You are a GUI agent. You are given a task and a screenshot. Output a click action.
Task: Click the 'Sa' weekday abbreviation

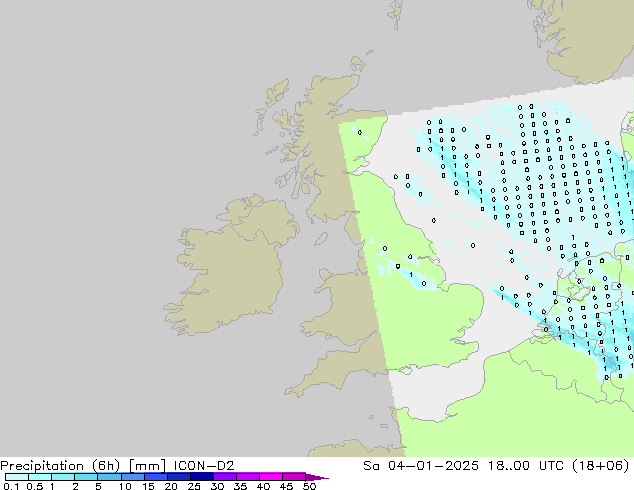[x=371, y=466]
